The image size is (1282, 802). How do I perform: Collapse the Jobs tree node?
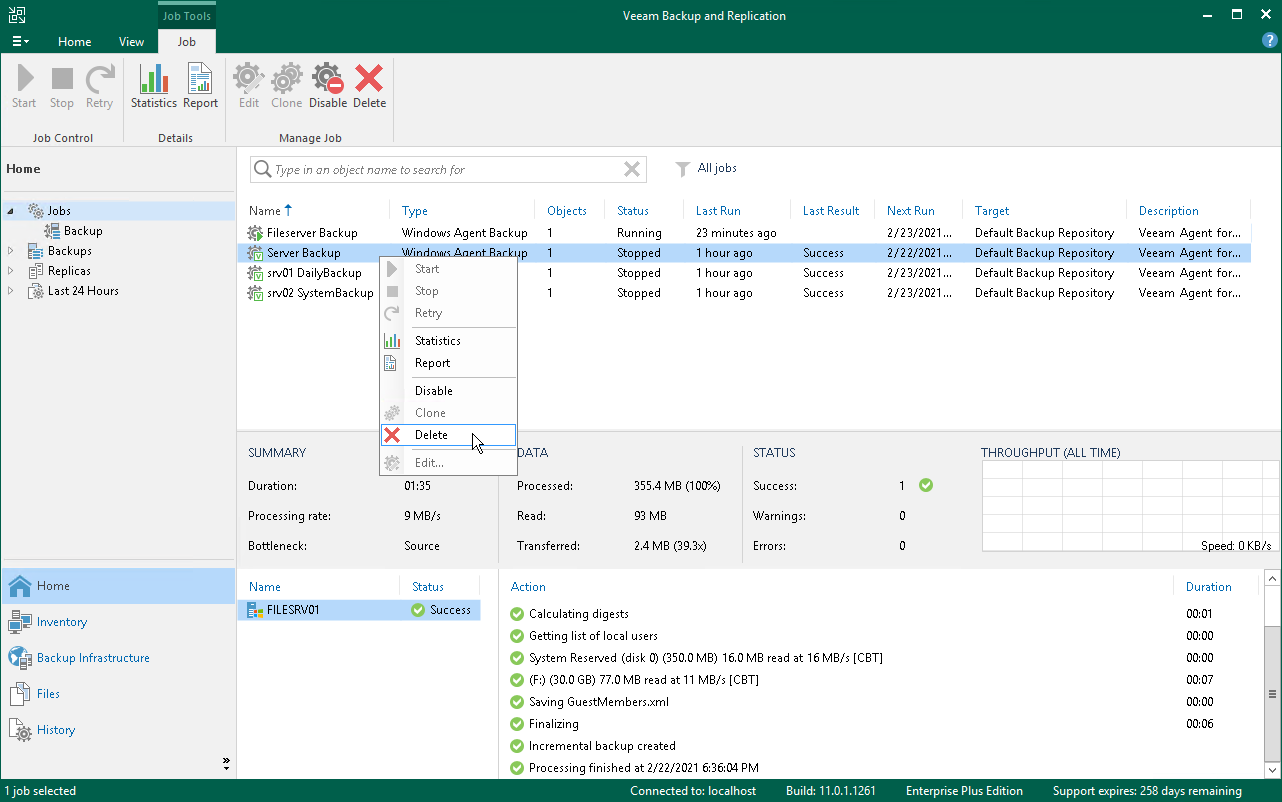[x=11, y=211]
